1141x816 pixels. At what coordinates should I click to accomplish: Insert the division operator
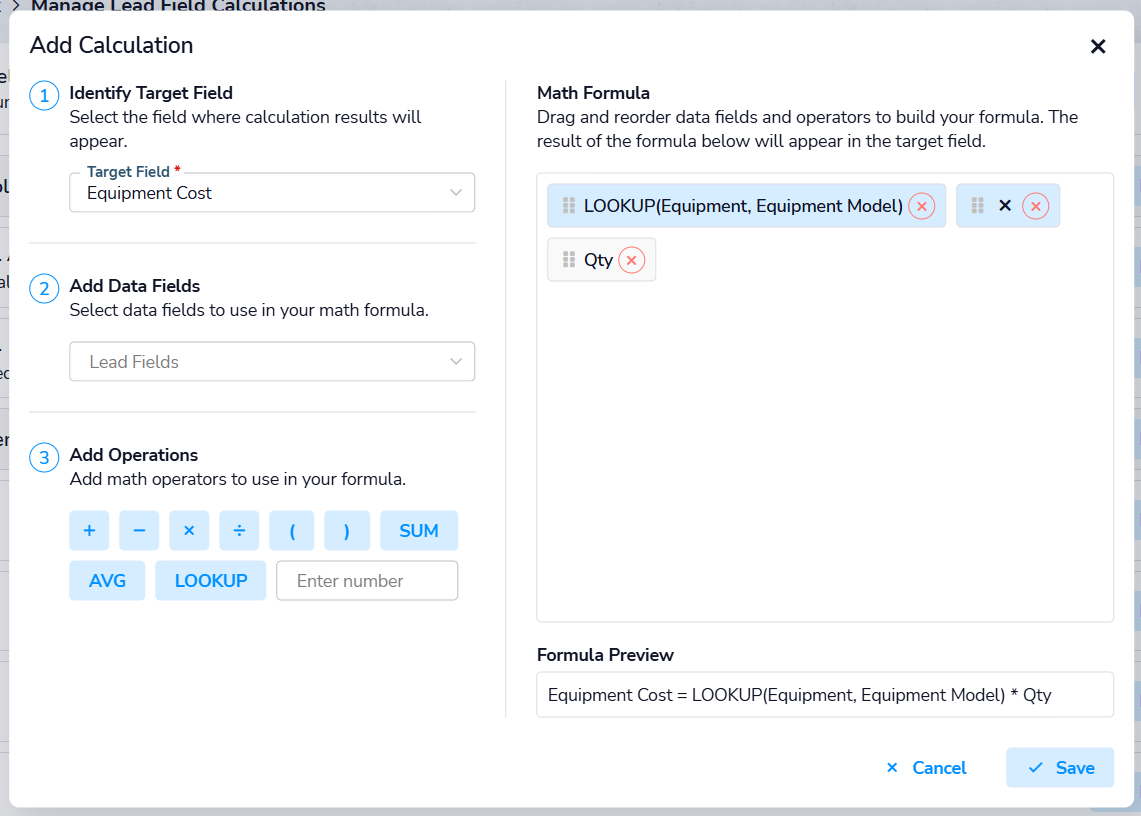click(x=239, y=531)
